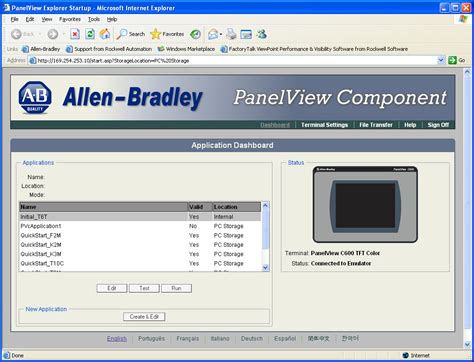Switch language to Deutsch
The height and width of the screenshot is (362, 474).
click(x=252, y=339)
